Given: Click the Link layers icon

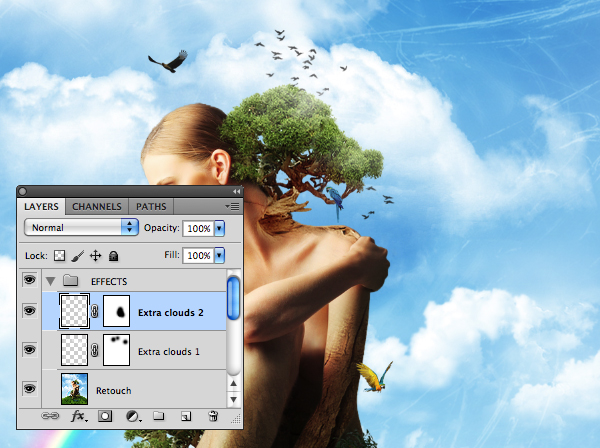Looking at the screenshot, I should [50, 416].
